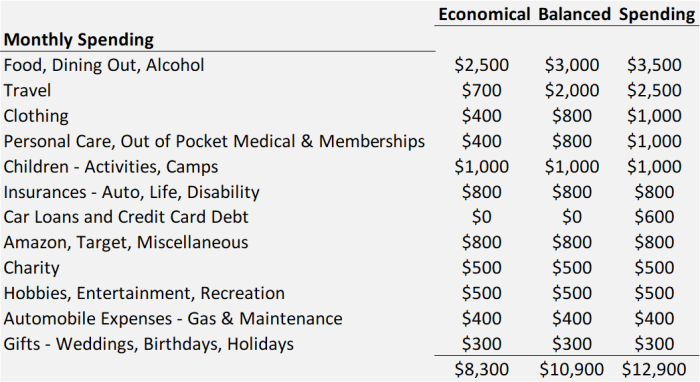The image size is (700, 382).
Task: Select the $600 Car Loans Spending cell
Action: (654, 217)
